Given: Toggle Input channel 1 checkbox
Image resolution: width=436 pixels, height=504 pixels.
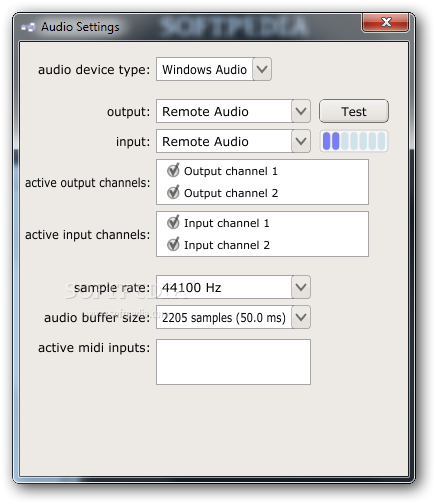Looking at the screenshot, I should click(173, 223).
